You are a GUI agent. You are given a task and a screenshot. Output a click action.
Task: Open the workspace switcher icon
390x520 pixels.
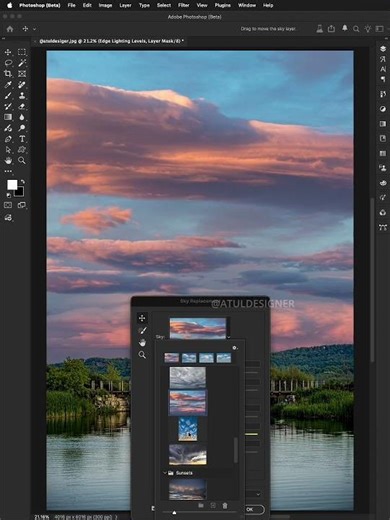380,29
